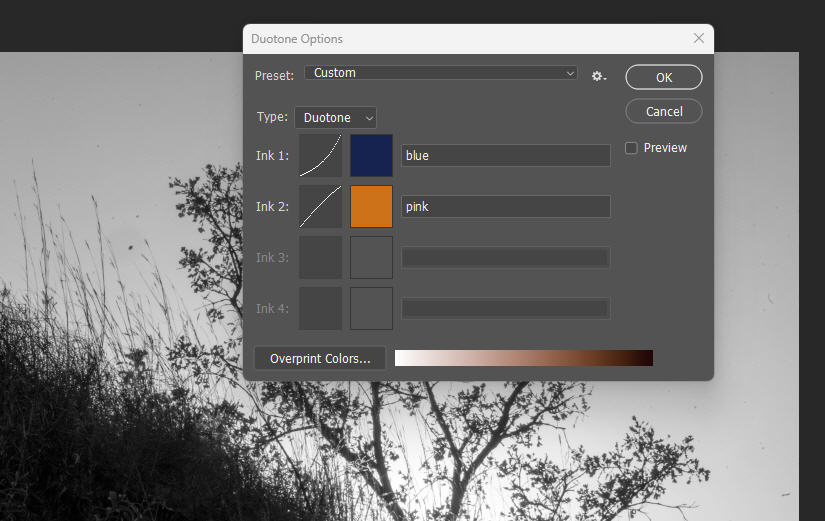Edit the Ink 2 name field 'pink'

[506, 206]
